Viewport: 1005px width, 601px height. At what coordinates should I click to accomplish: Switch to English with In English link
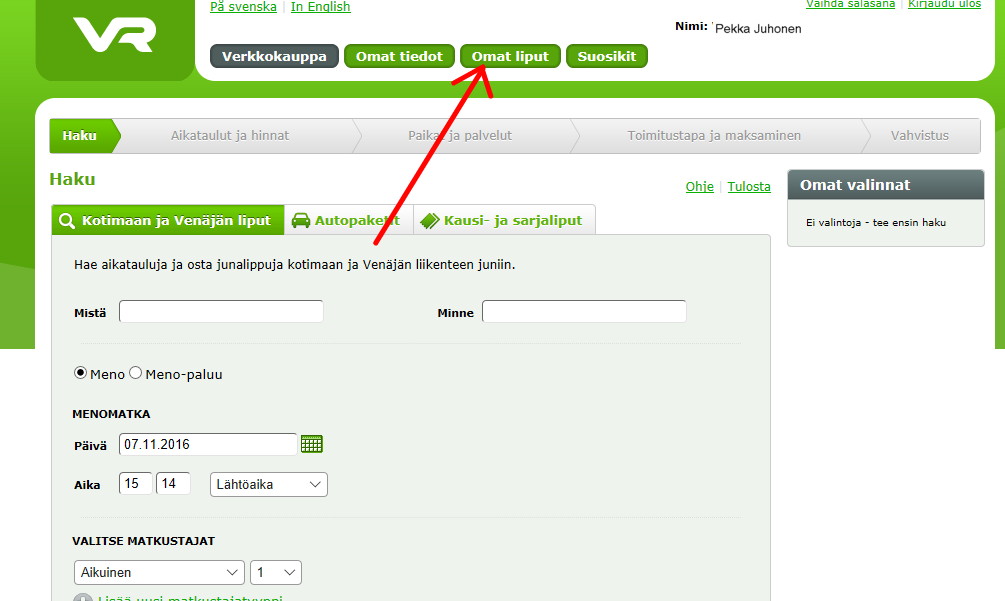pyautogui.click(x=320, y=7)
